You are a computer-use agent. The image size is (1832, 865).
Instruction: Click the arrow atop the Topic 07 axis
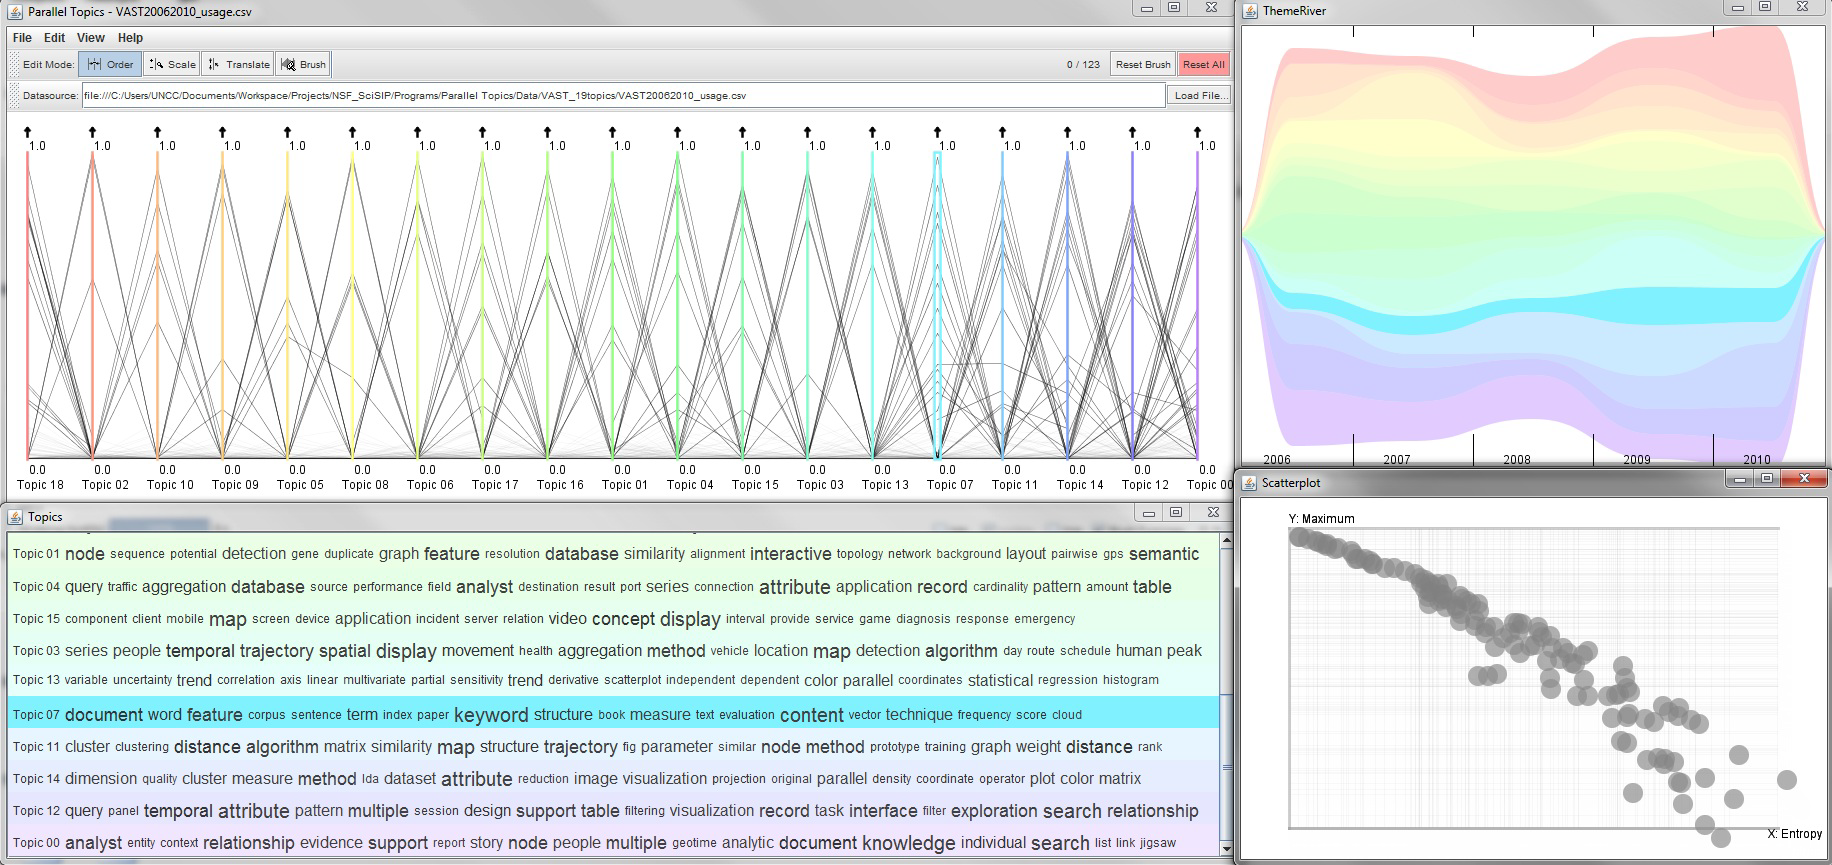pyautogui.click(x=937, y=132)
